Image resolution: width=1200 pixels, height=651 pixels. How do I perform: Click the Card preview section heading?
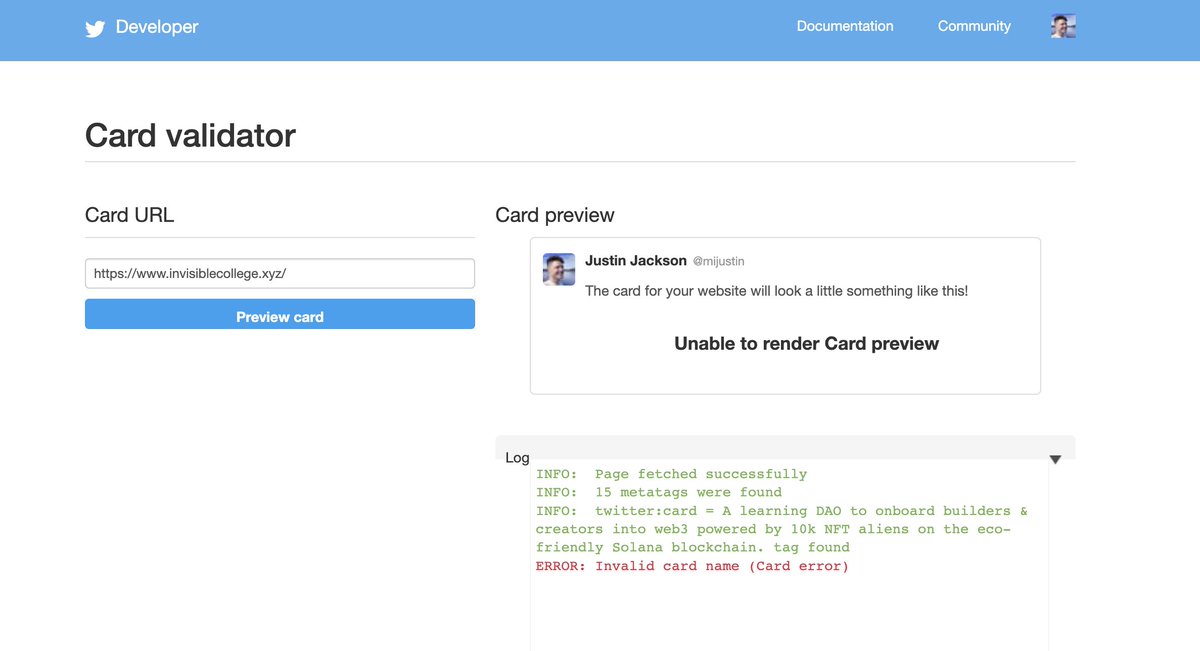click(x=555, y=215)
